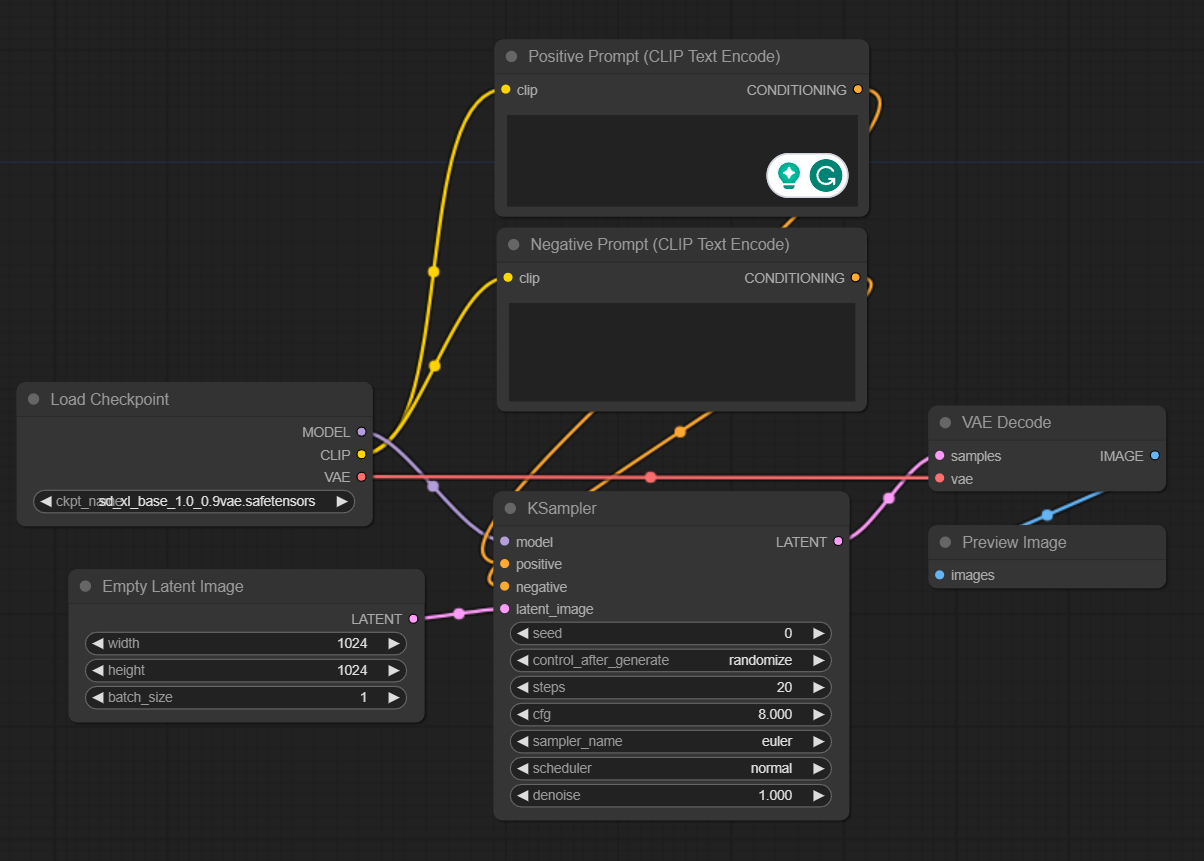Decrease the cfg value with the left arrow
1204x861 pixels.
(523, 714)
